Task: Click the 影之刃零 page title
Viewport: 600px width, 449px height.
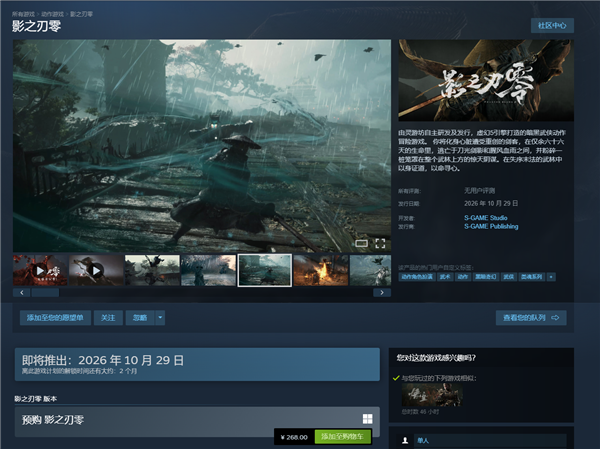Action: click(36, 26)
